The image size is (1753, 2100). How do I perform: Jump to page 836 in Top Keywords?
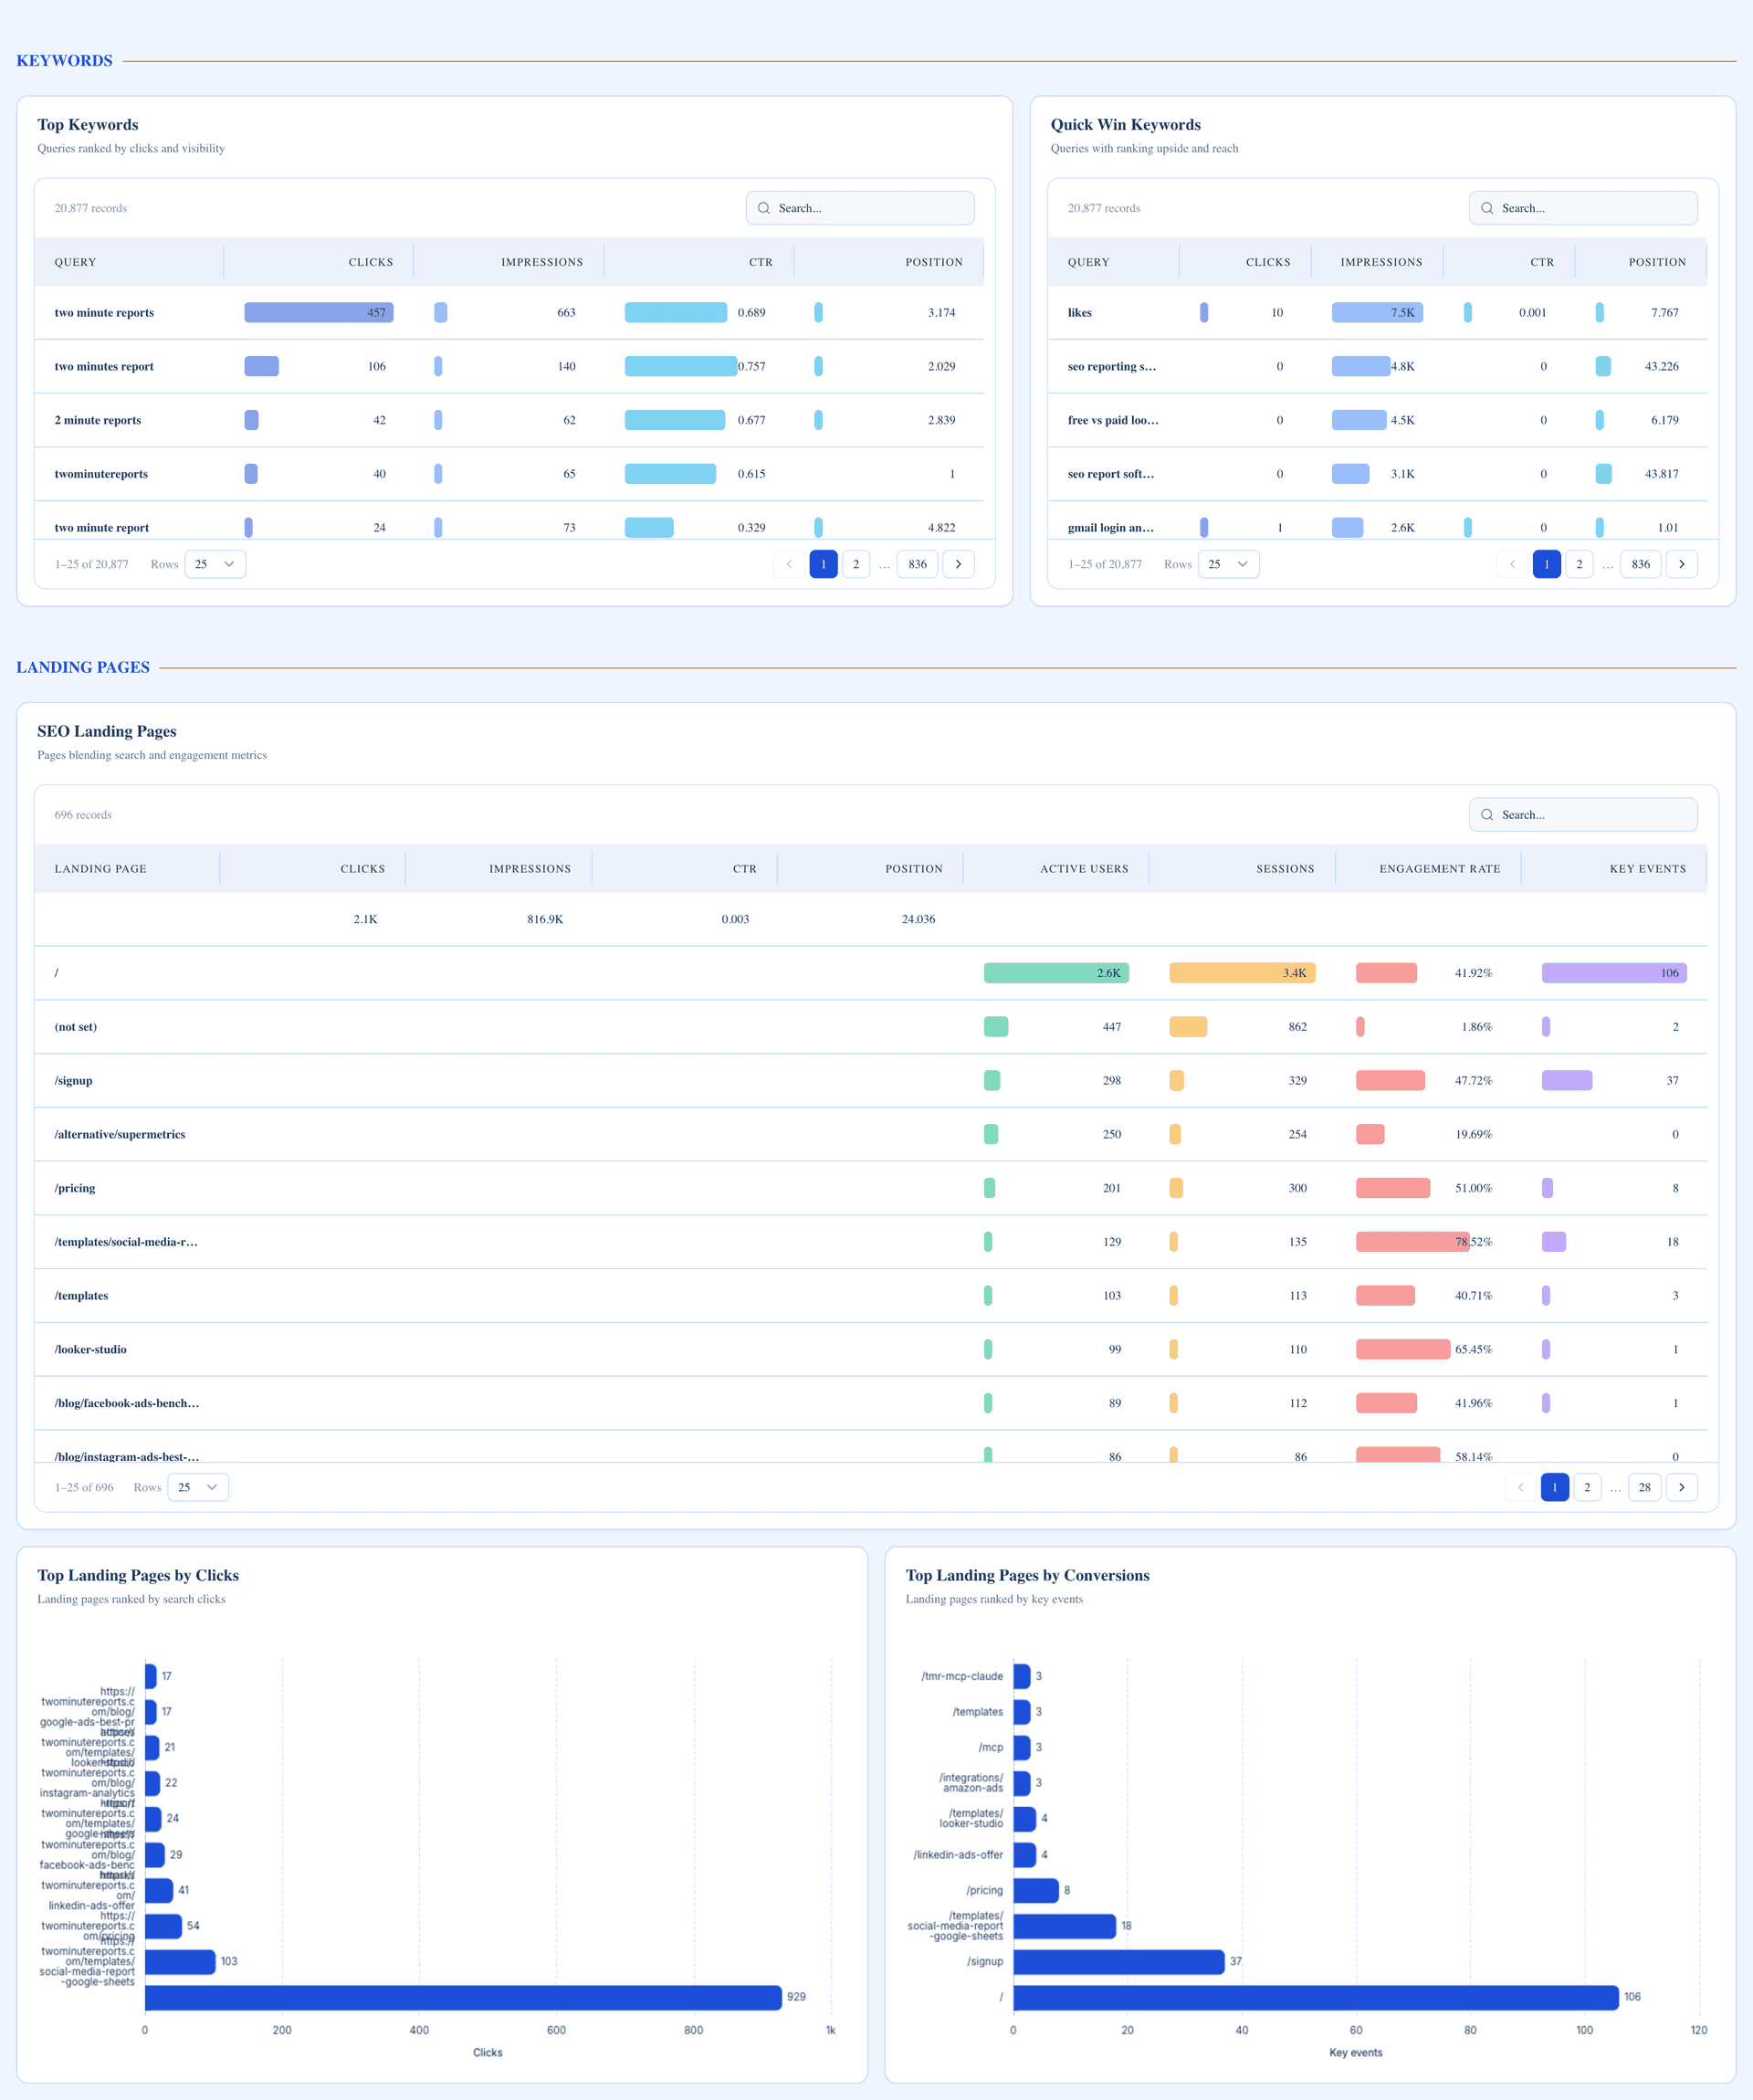(x=917, y=564)
